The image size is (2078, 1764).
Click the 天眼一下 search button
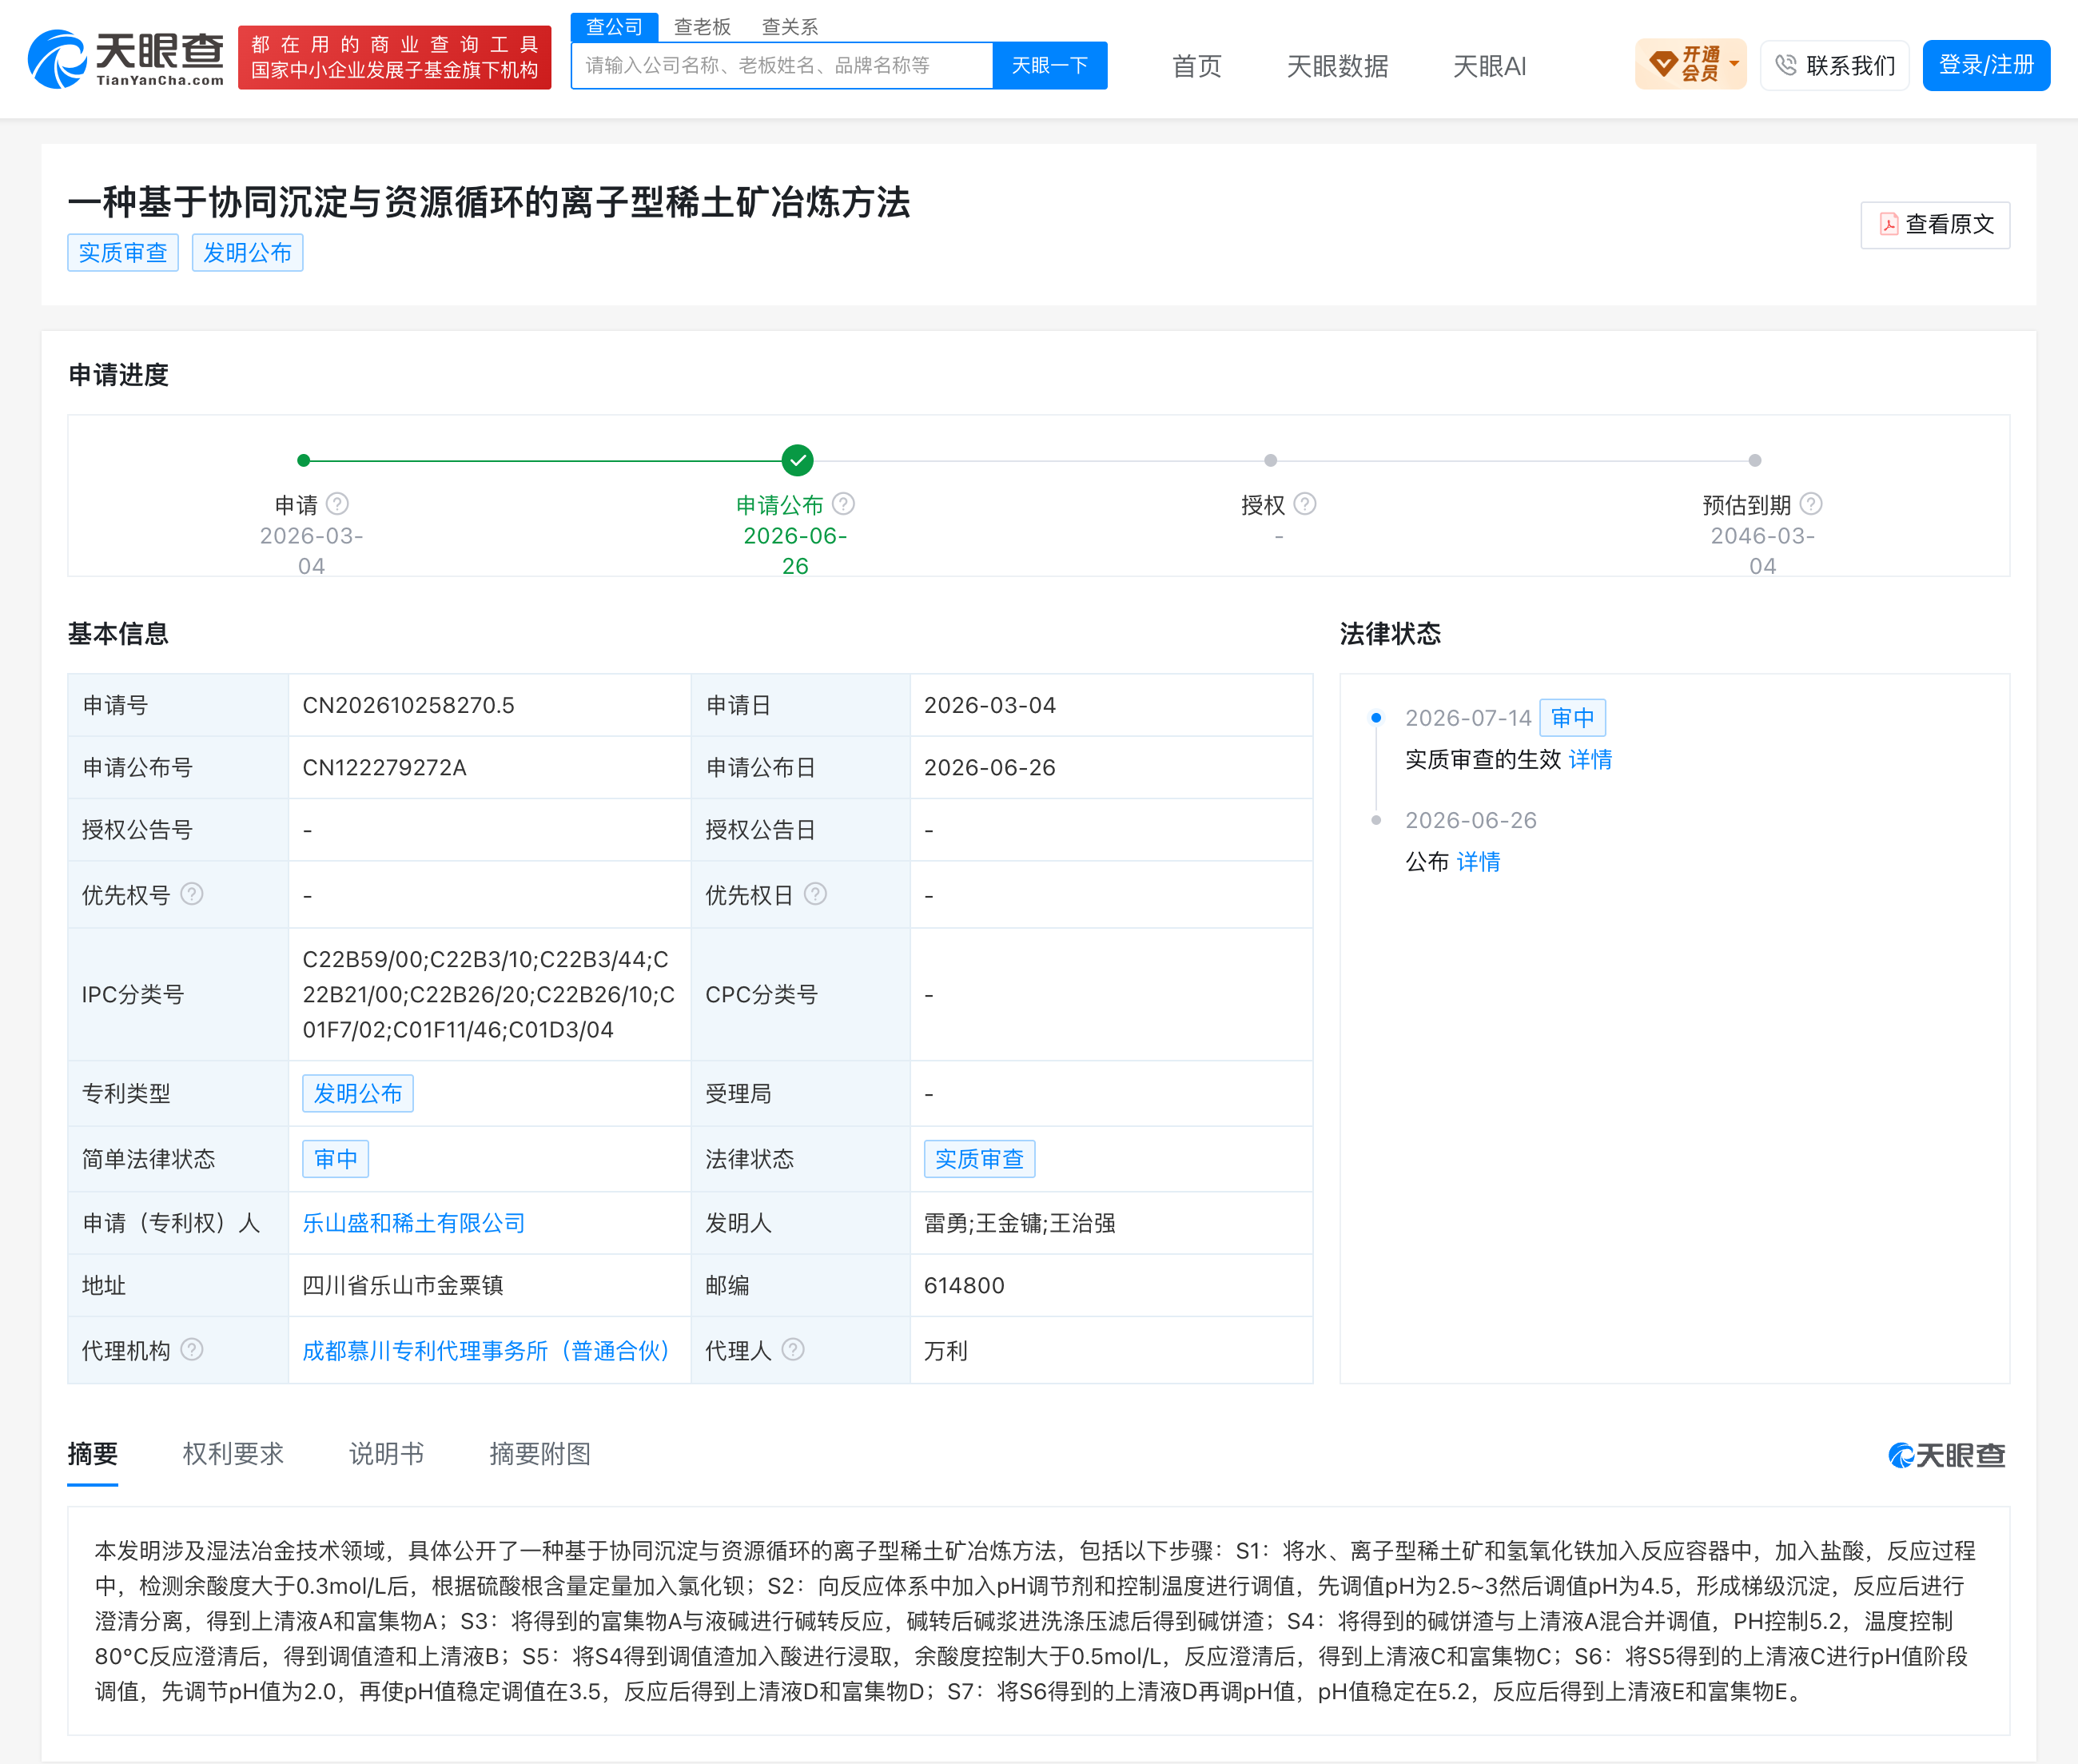(1050, 66)
